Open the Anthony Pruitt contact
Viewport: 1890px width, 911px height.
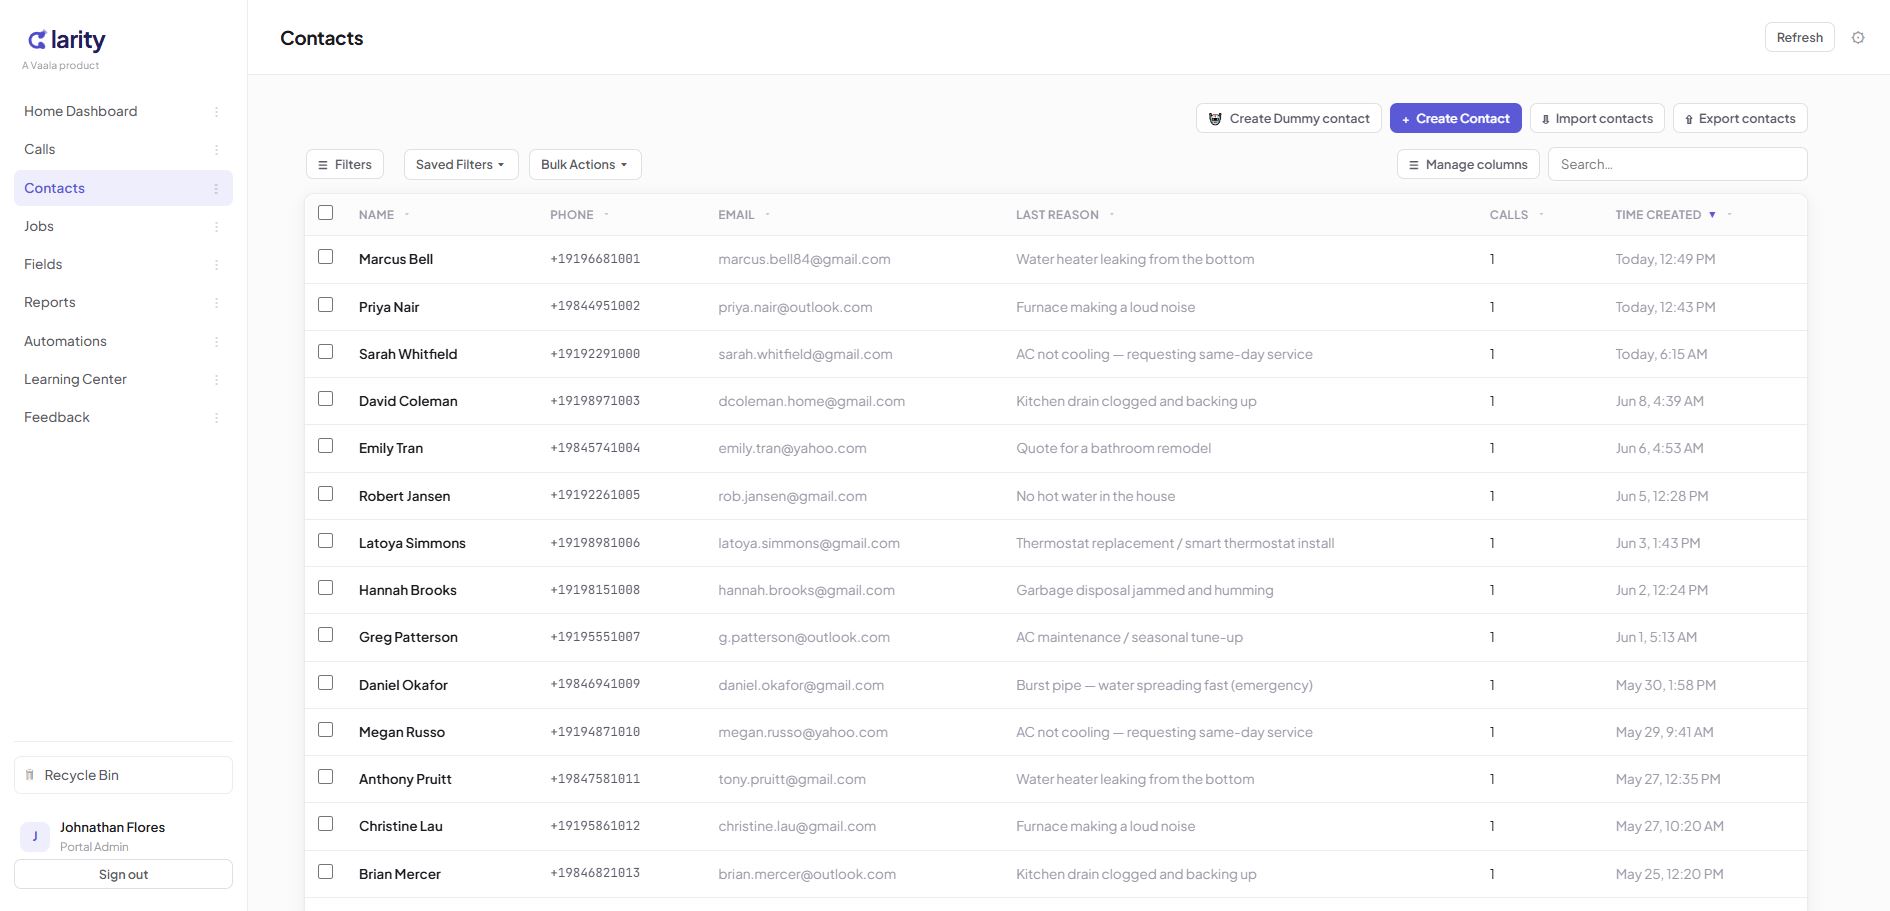(405, 779)
